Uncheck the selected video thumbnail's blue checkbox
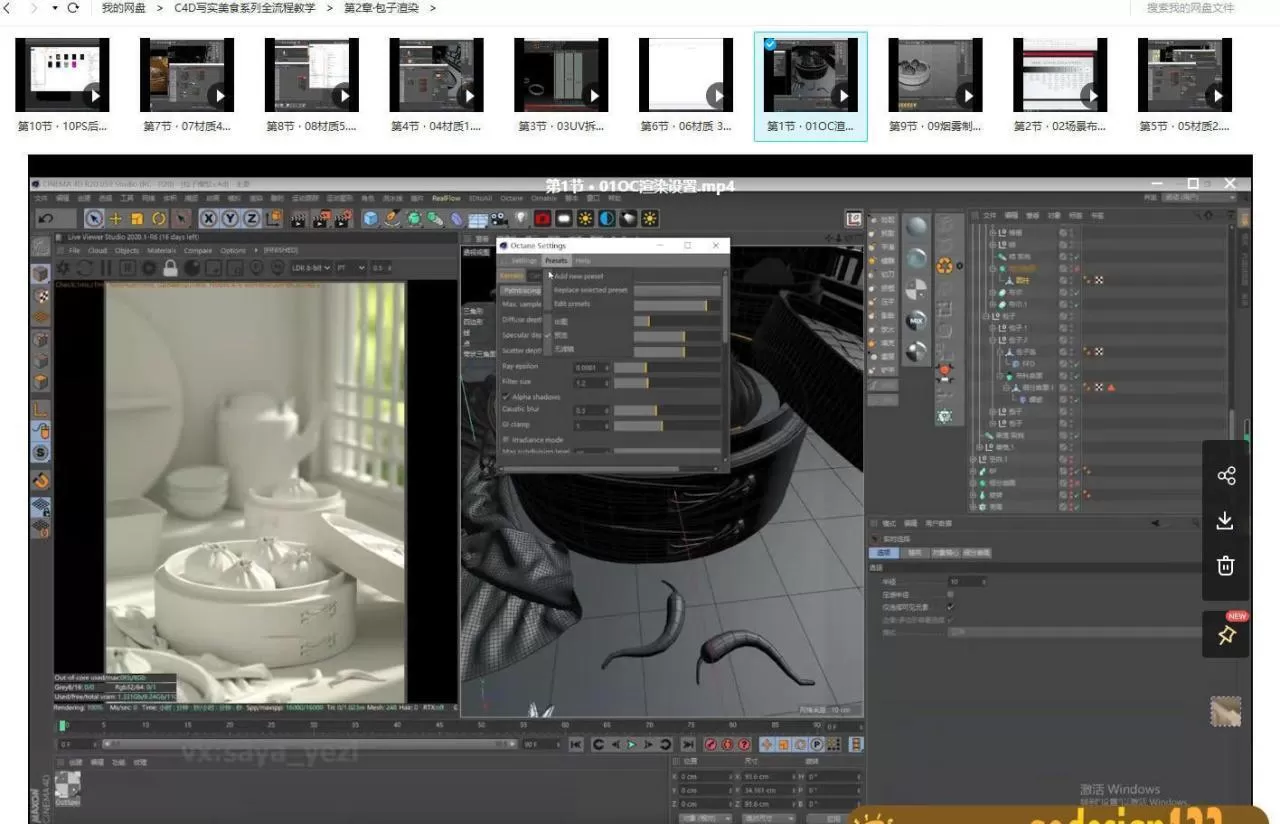1280x824 pixels. (769, 44)
